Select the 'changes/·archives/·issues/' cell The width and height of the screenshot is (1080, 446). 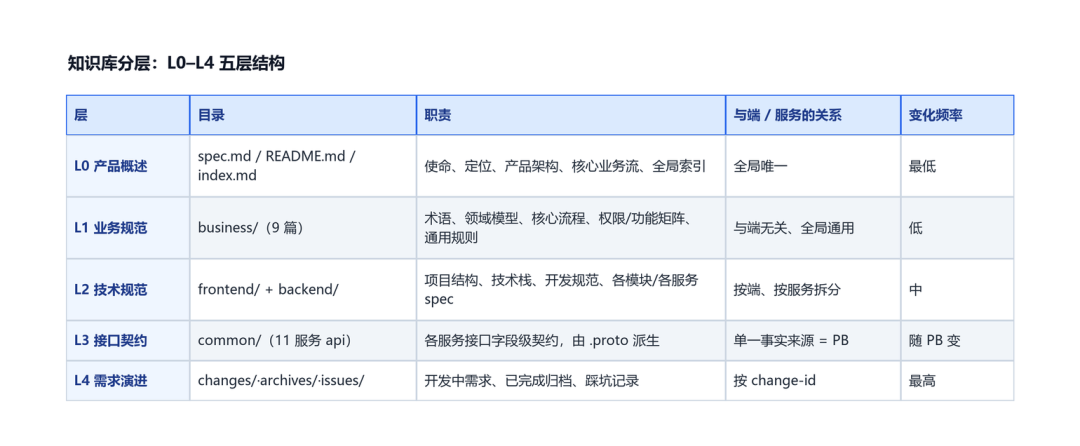[x=303, y=381]
